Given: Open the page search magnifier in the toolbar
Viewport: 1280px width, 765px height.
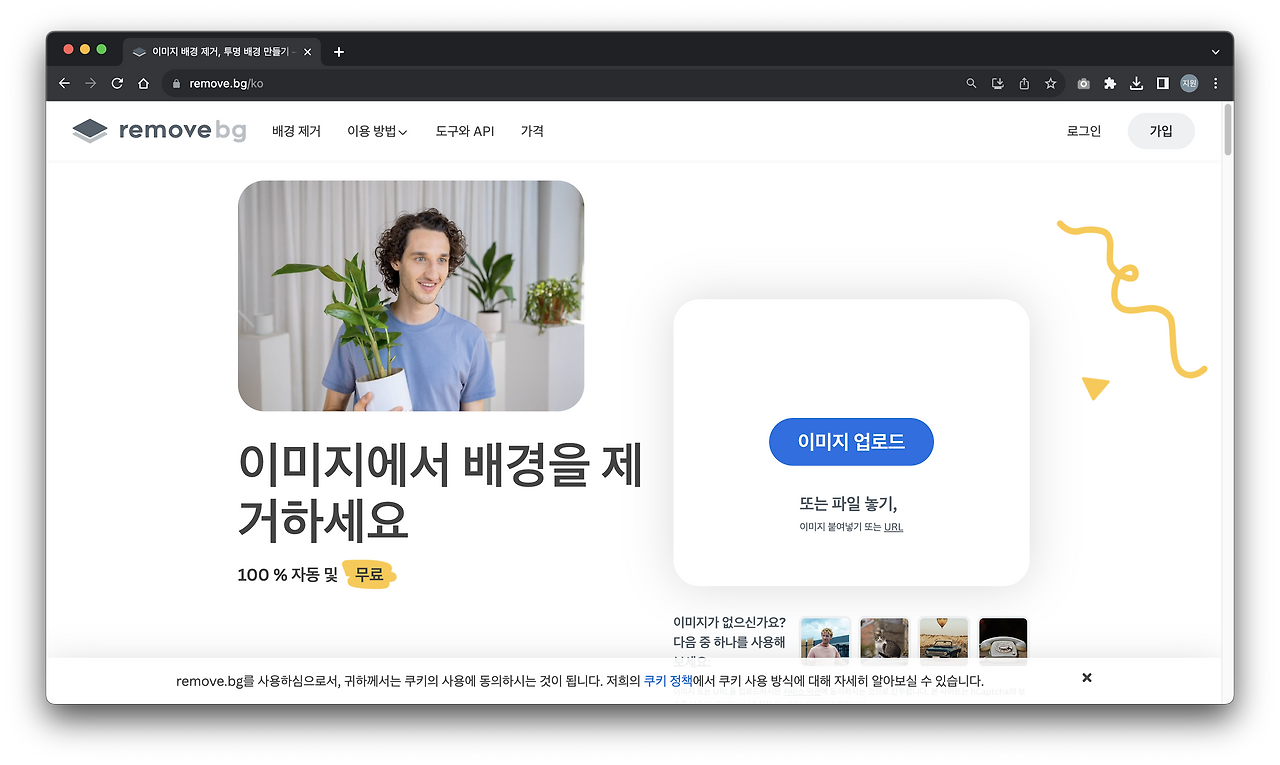Looking at the screenshot, I should point(970,83).
